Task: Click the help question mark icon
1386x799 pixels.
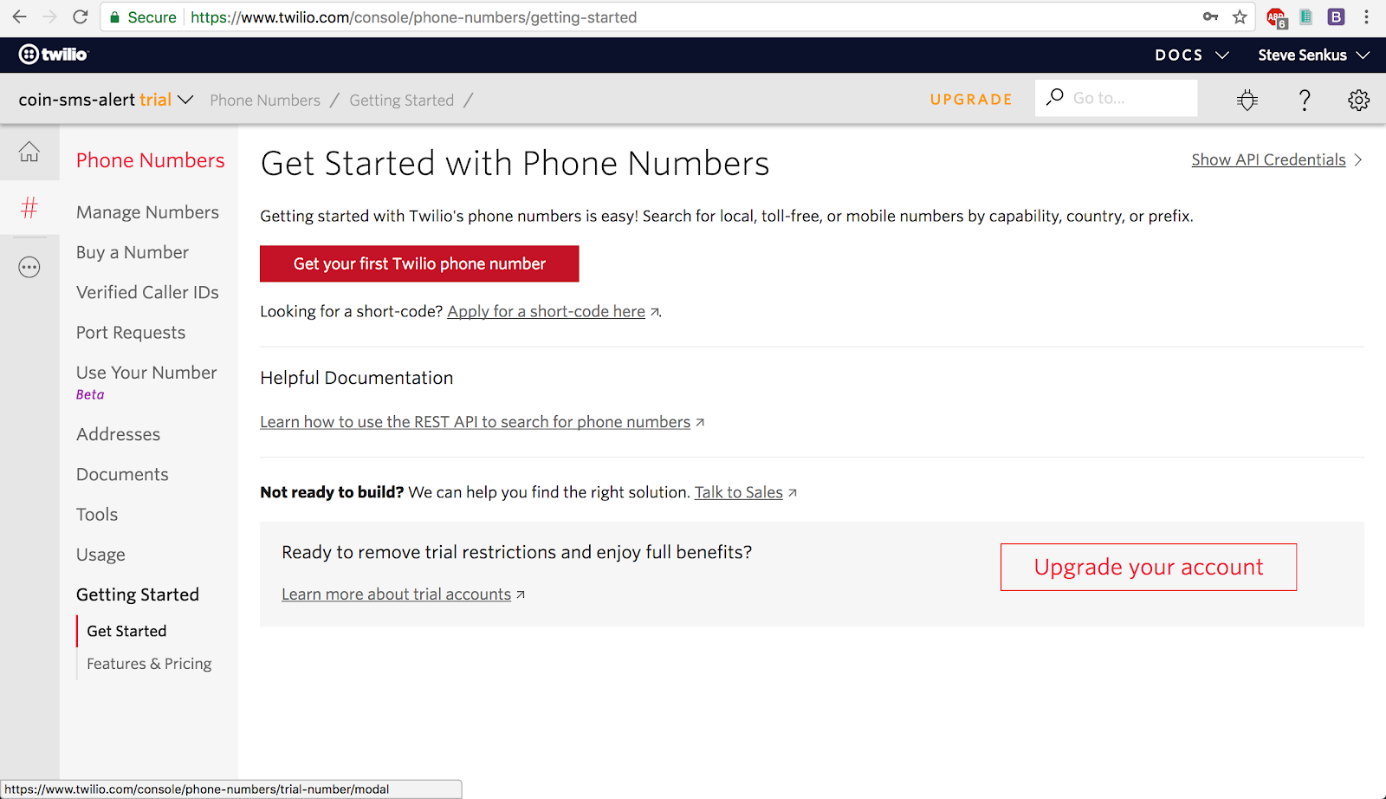Action: pos(1304,100)
